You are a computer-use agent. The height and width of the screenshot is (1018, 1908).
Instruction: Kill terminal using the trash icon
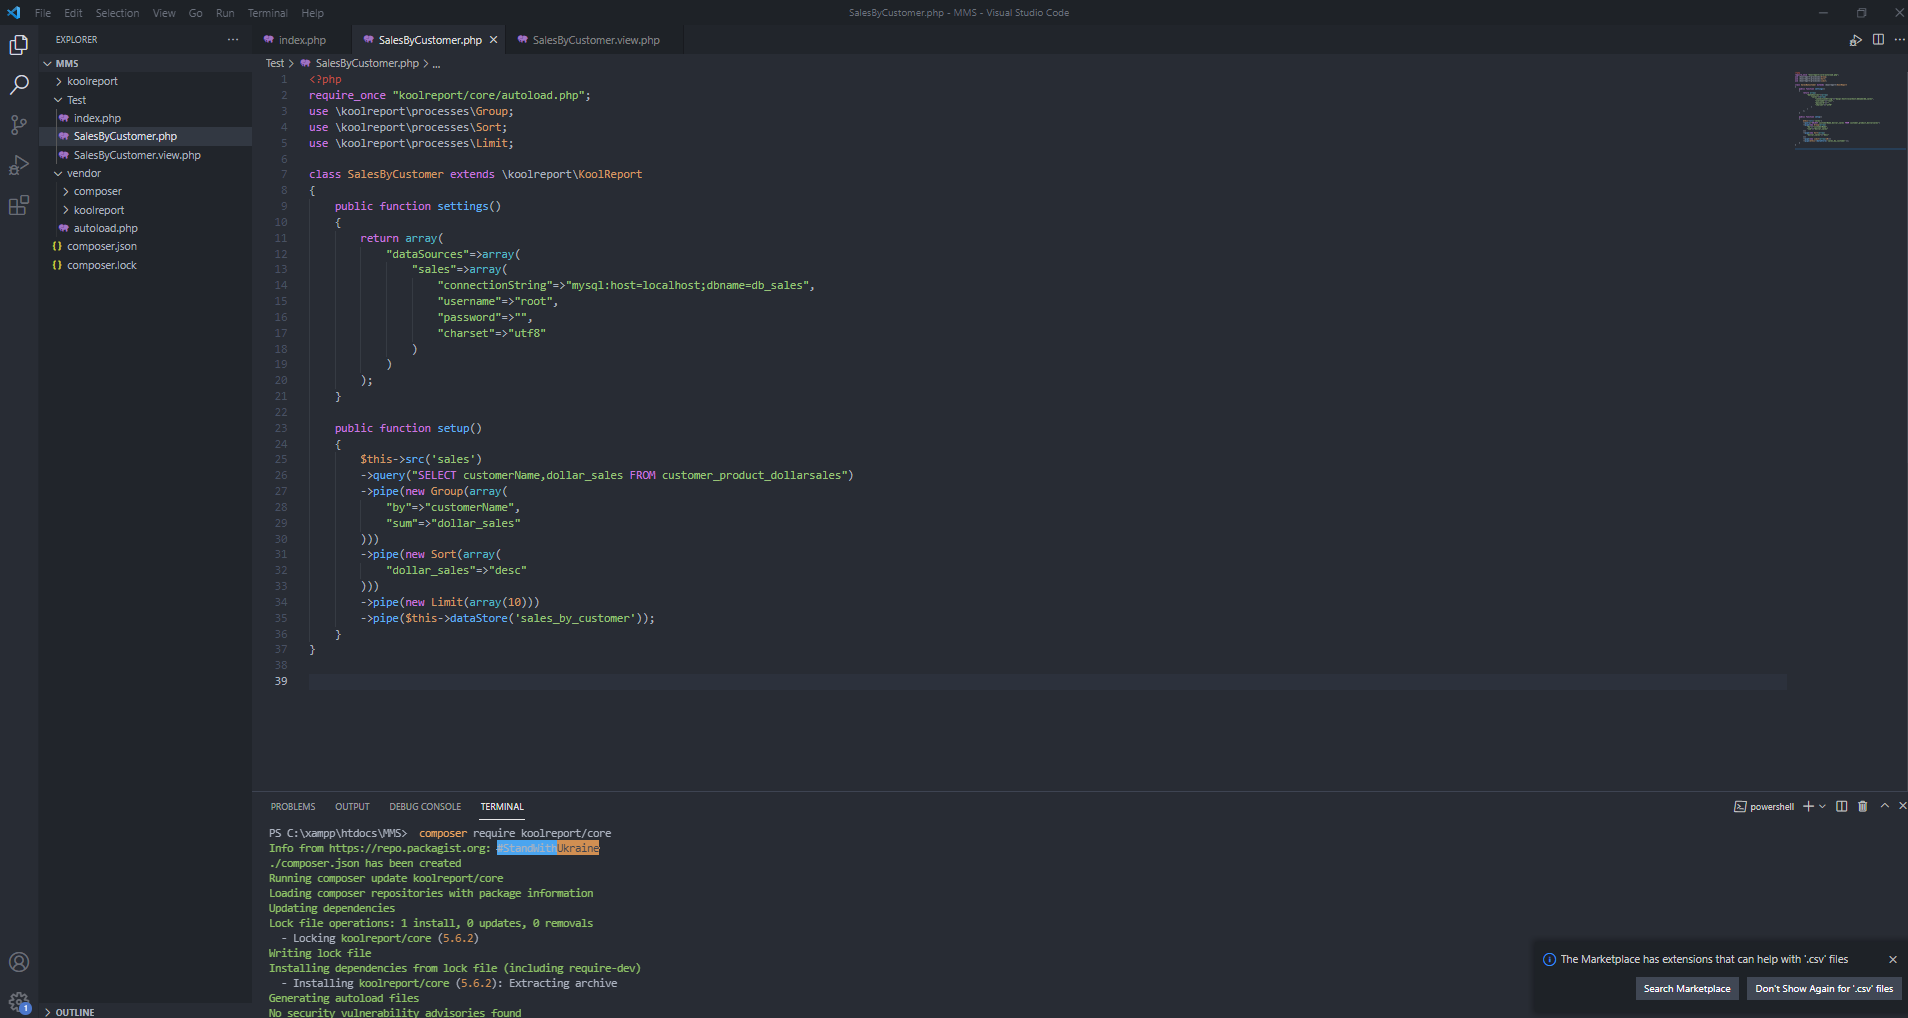point(1862,807)
